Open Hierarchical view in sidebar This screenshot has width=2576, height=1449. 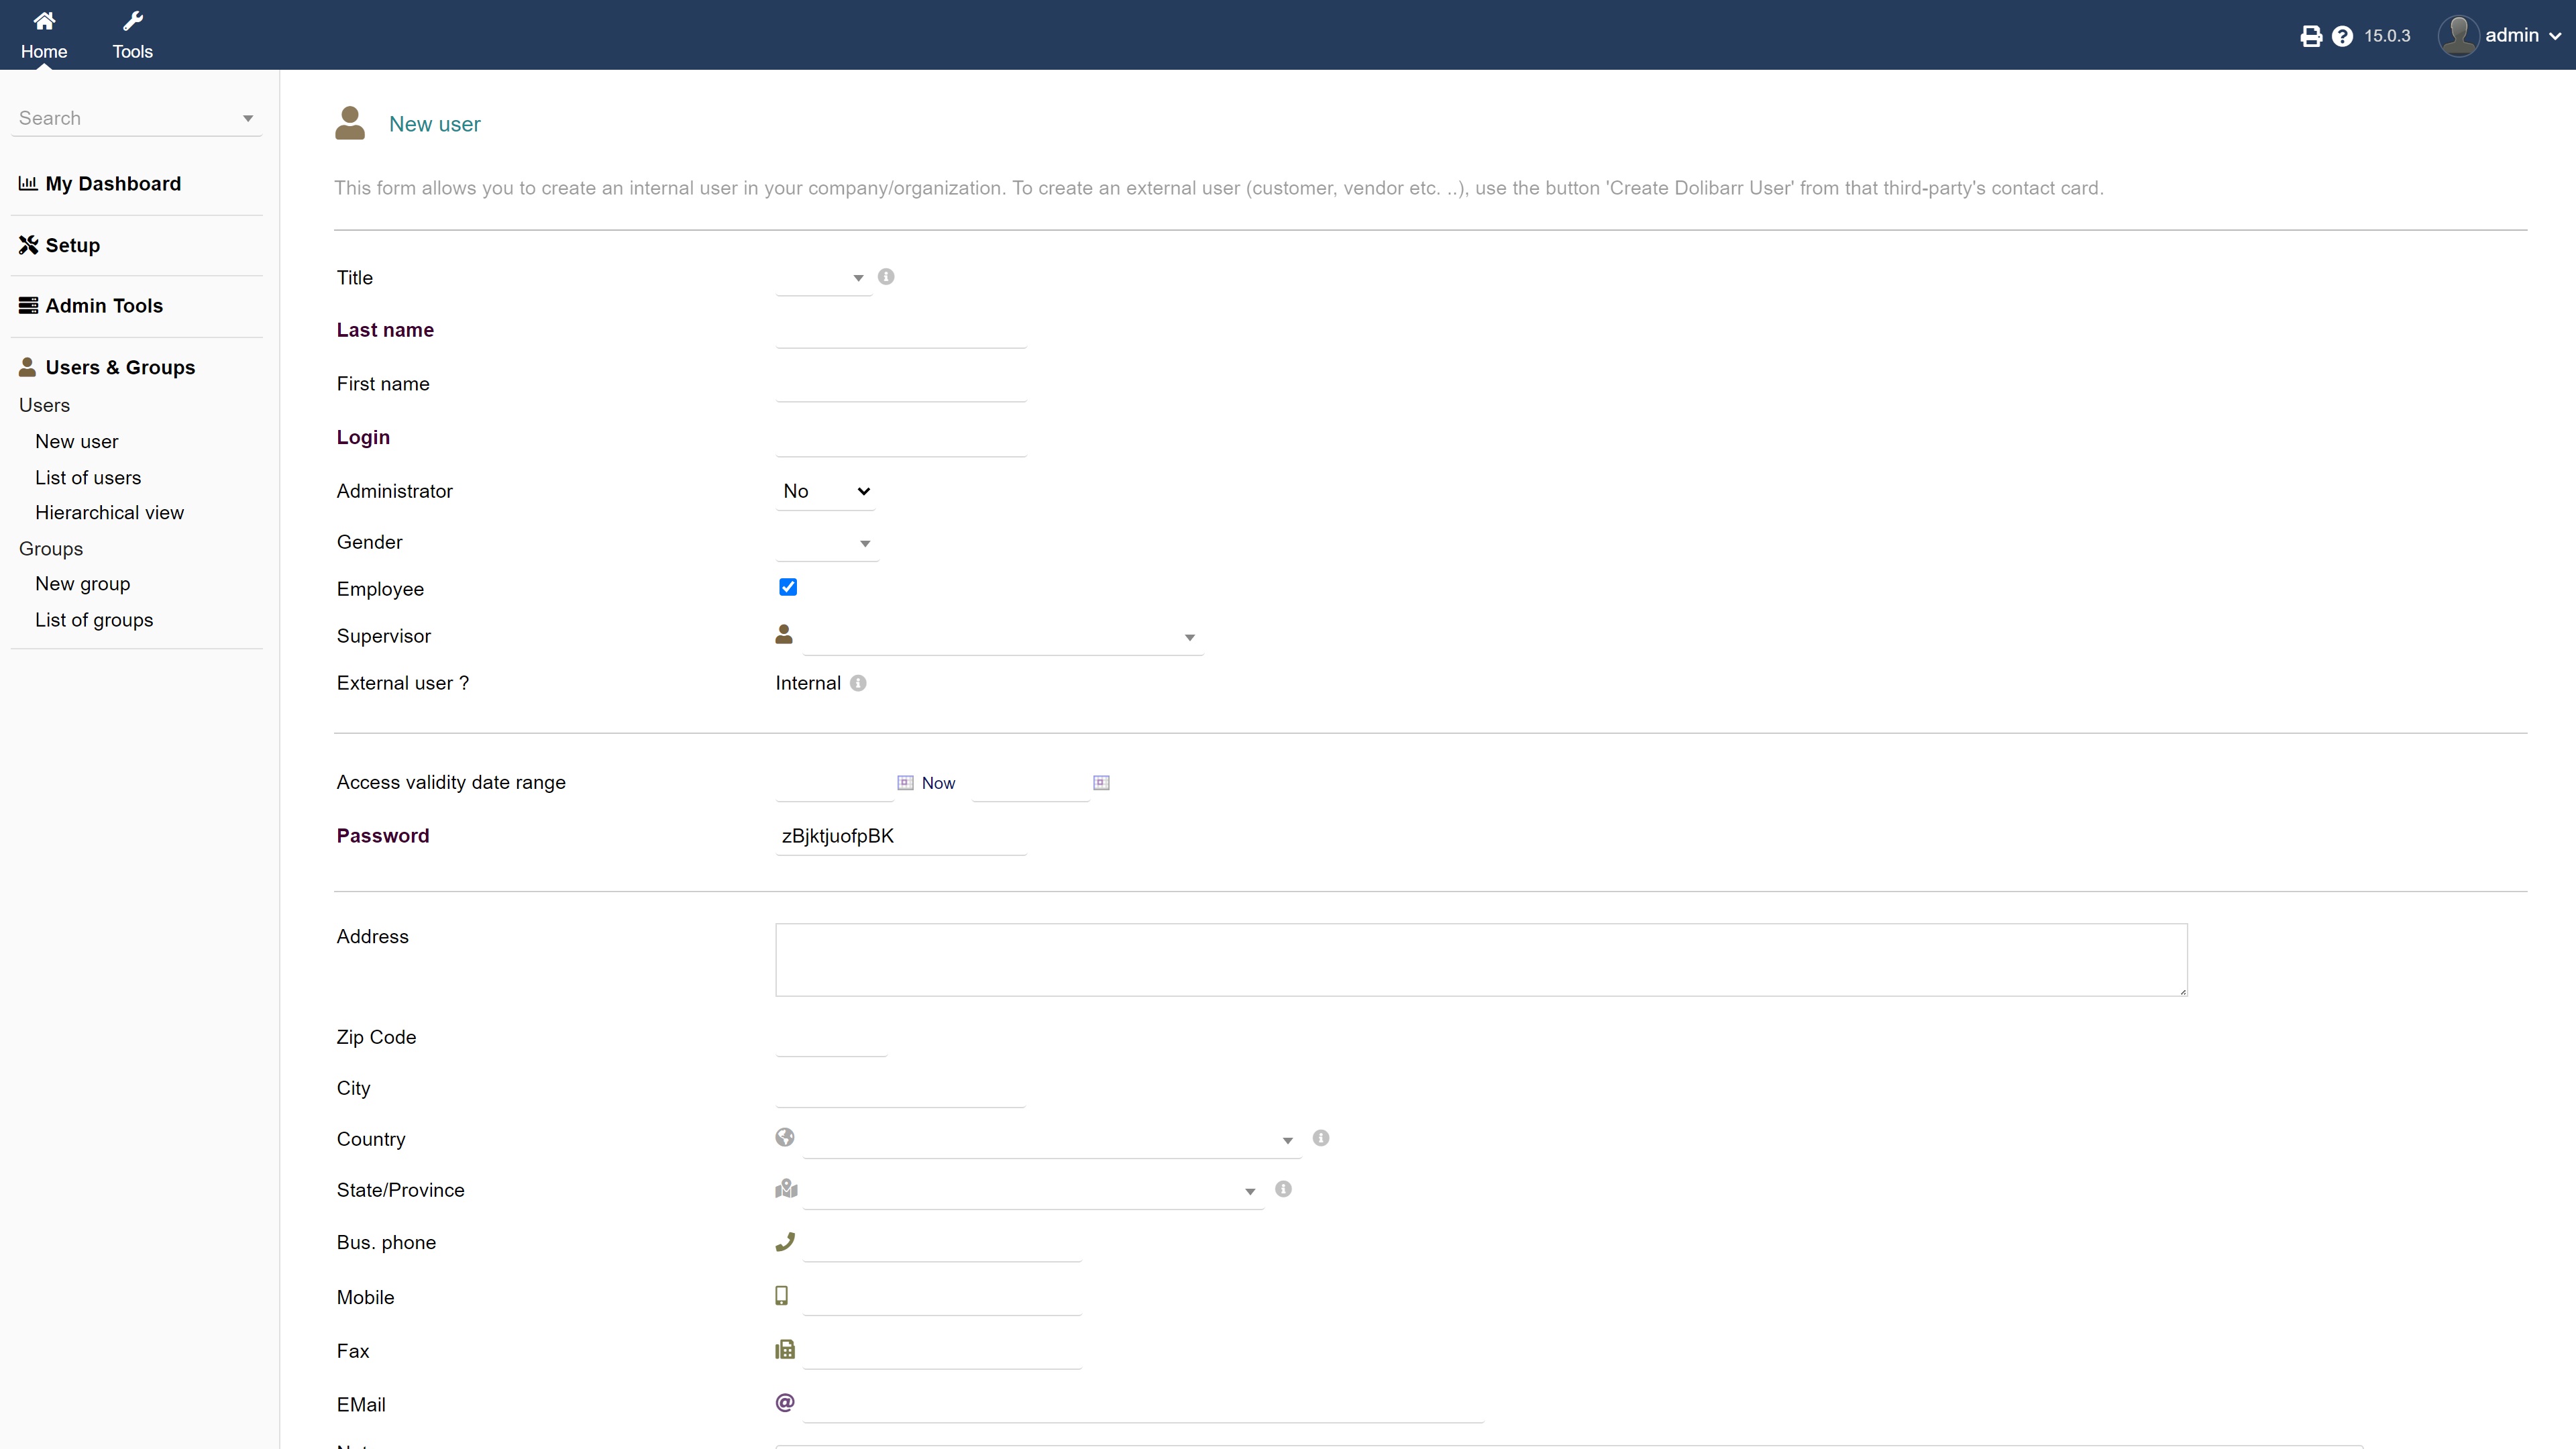[x=109, y=513]
